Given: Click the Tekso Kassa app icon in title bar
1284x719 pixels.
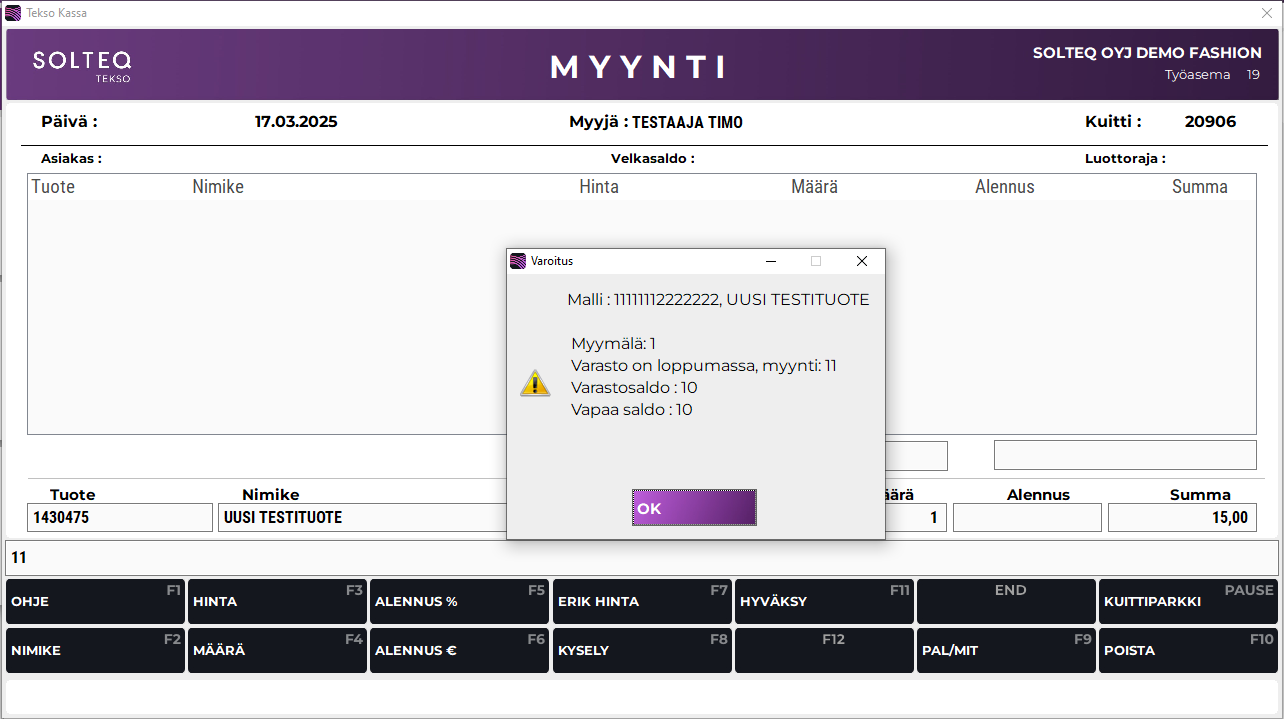Looking at the screenshot, I should (14, 13).
